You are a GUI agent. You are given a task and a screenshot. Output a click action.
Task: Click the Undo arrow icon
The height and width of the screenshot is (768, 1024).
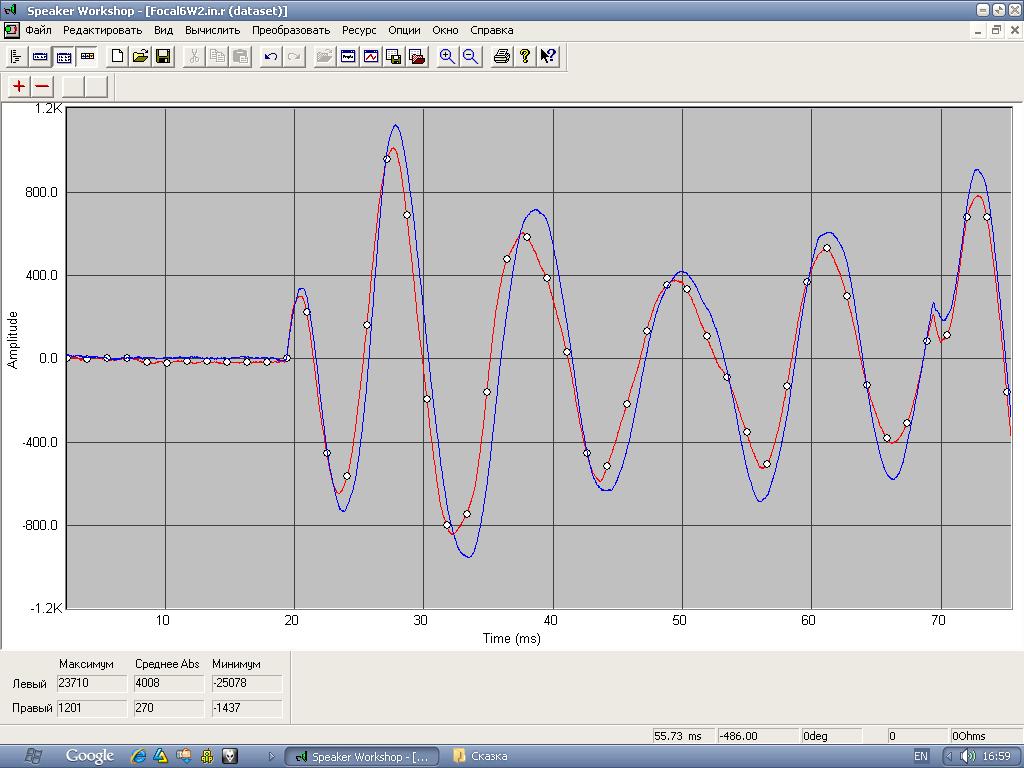[x=270, y=57]
